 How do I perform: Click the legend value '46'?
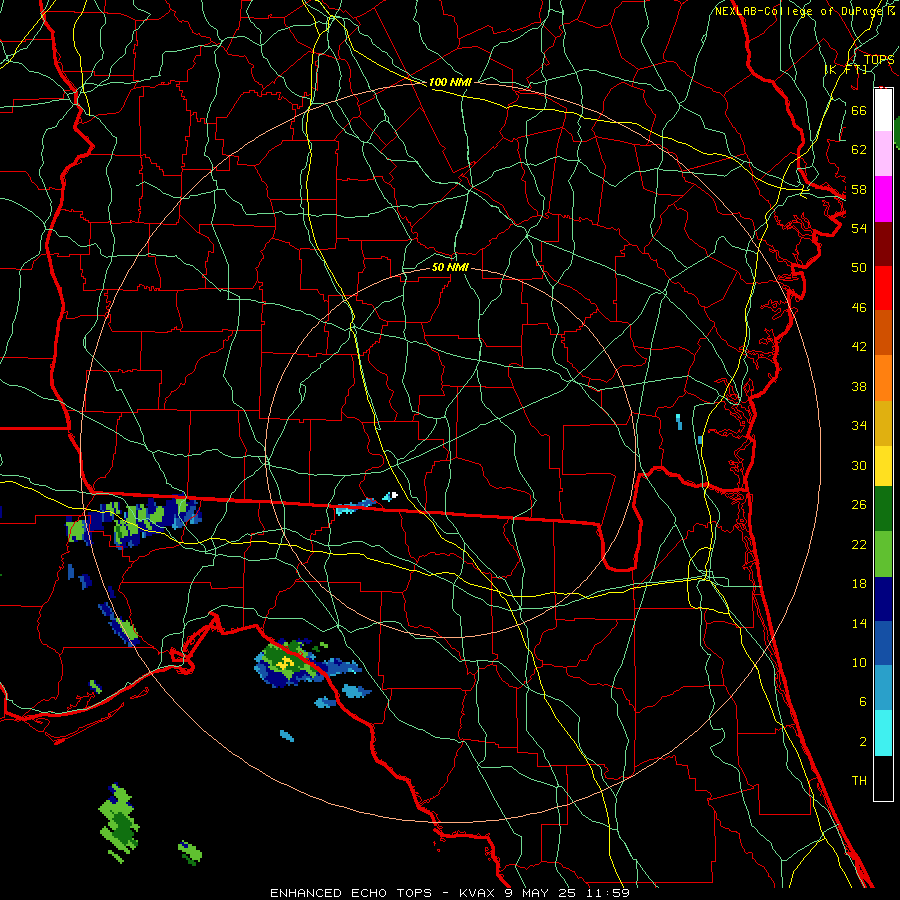(859, 307)
